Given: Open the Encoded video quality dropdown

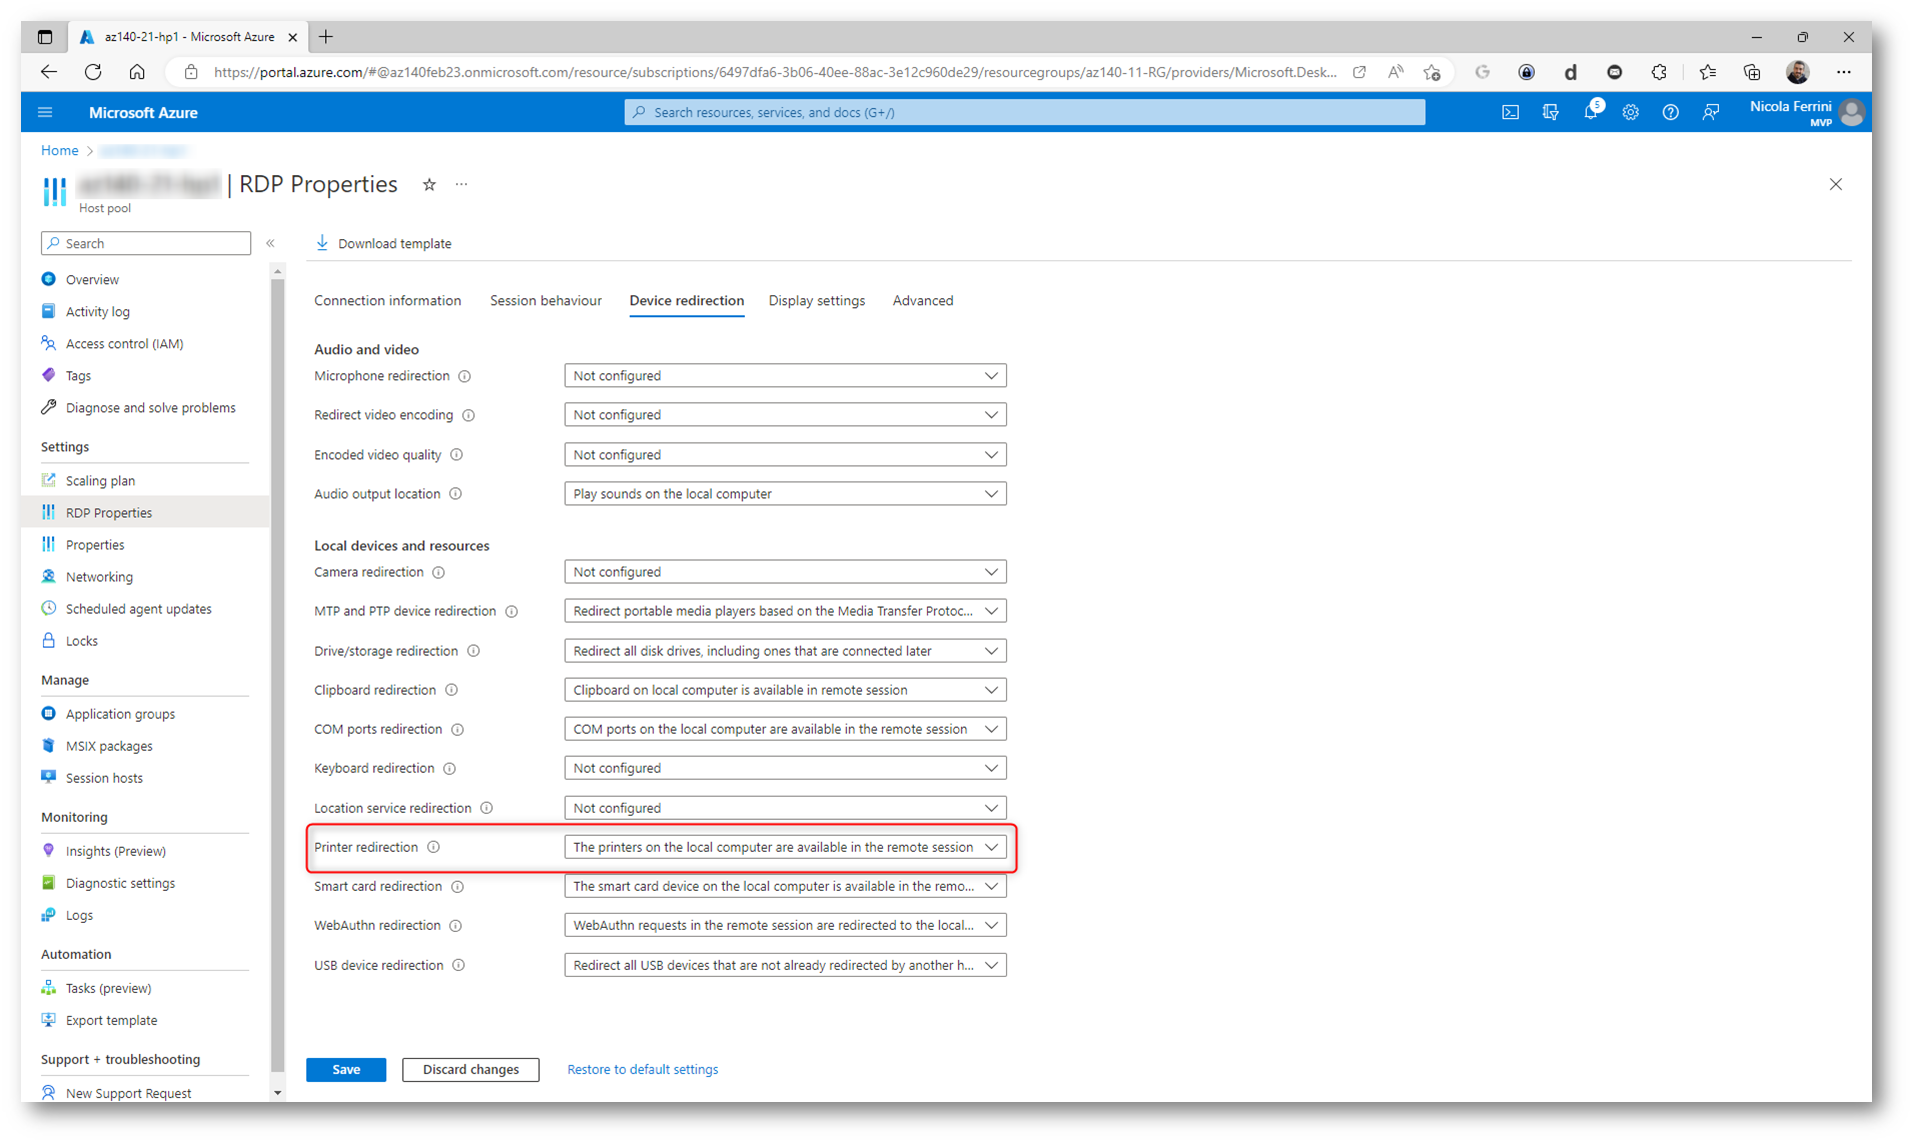Looking at the screenshot, I should pos(785,455).
